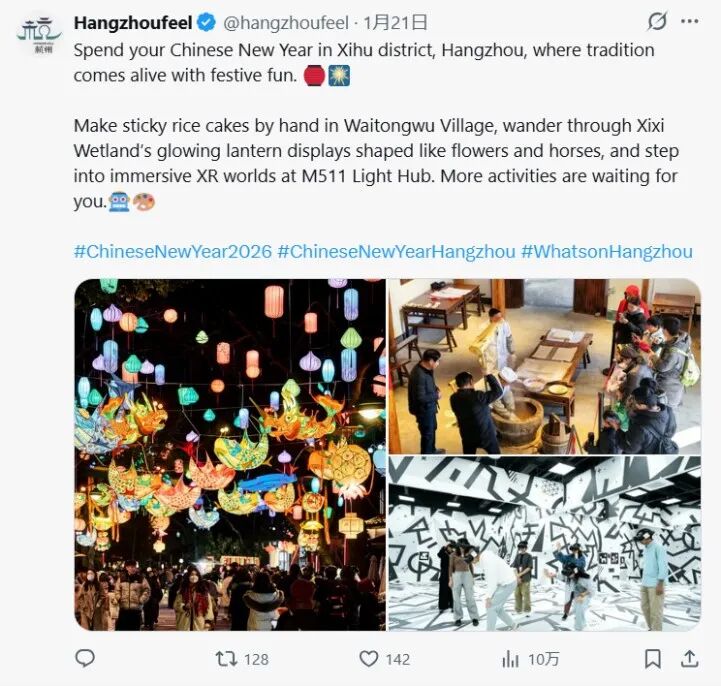Click the share upload icon
721x686 pixels.
(690, 659)
